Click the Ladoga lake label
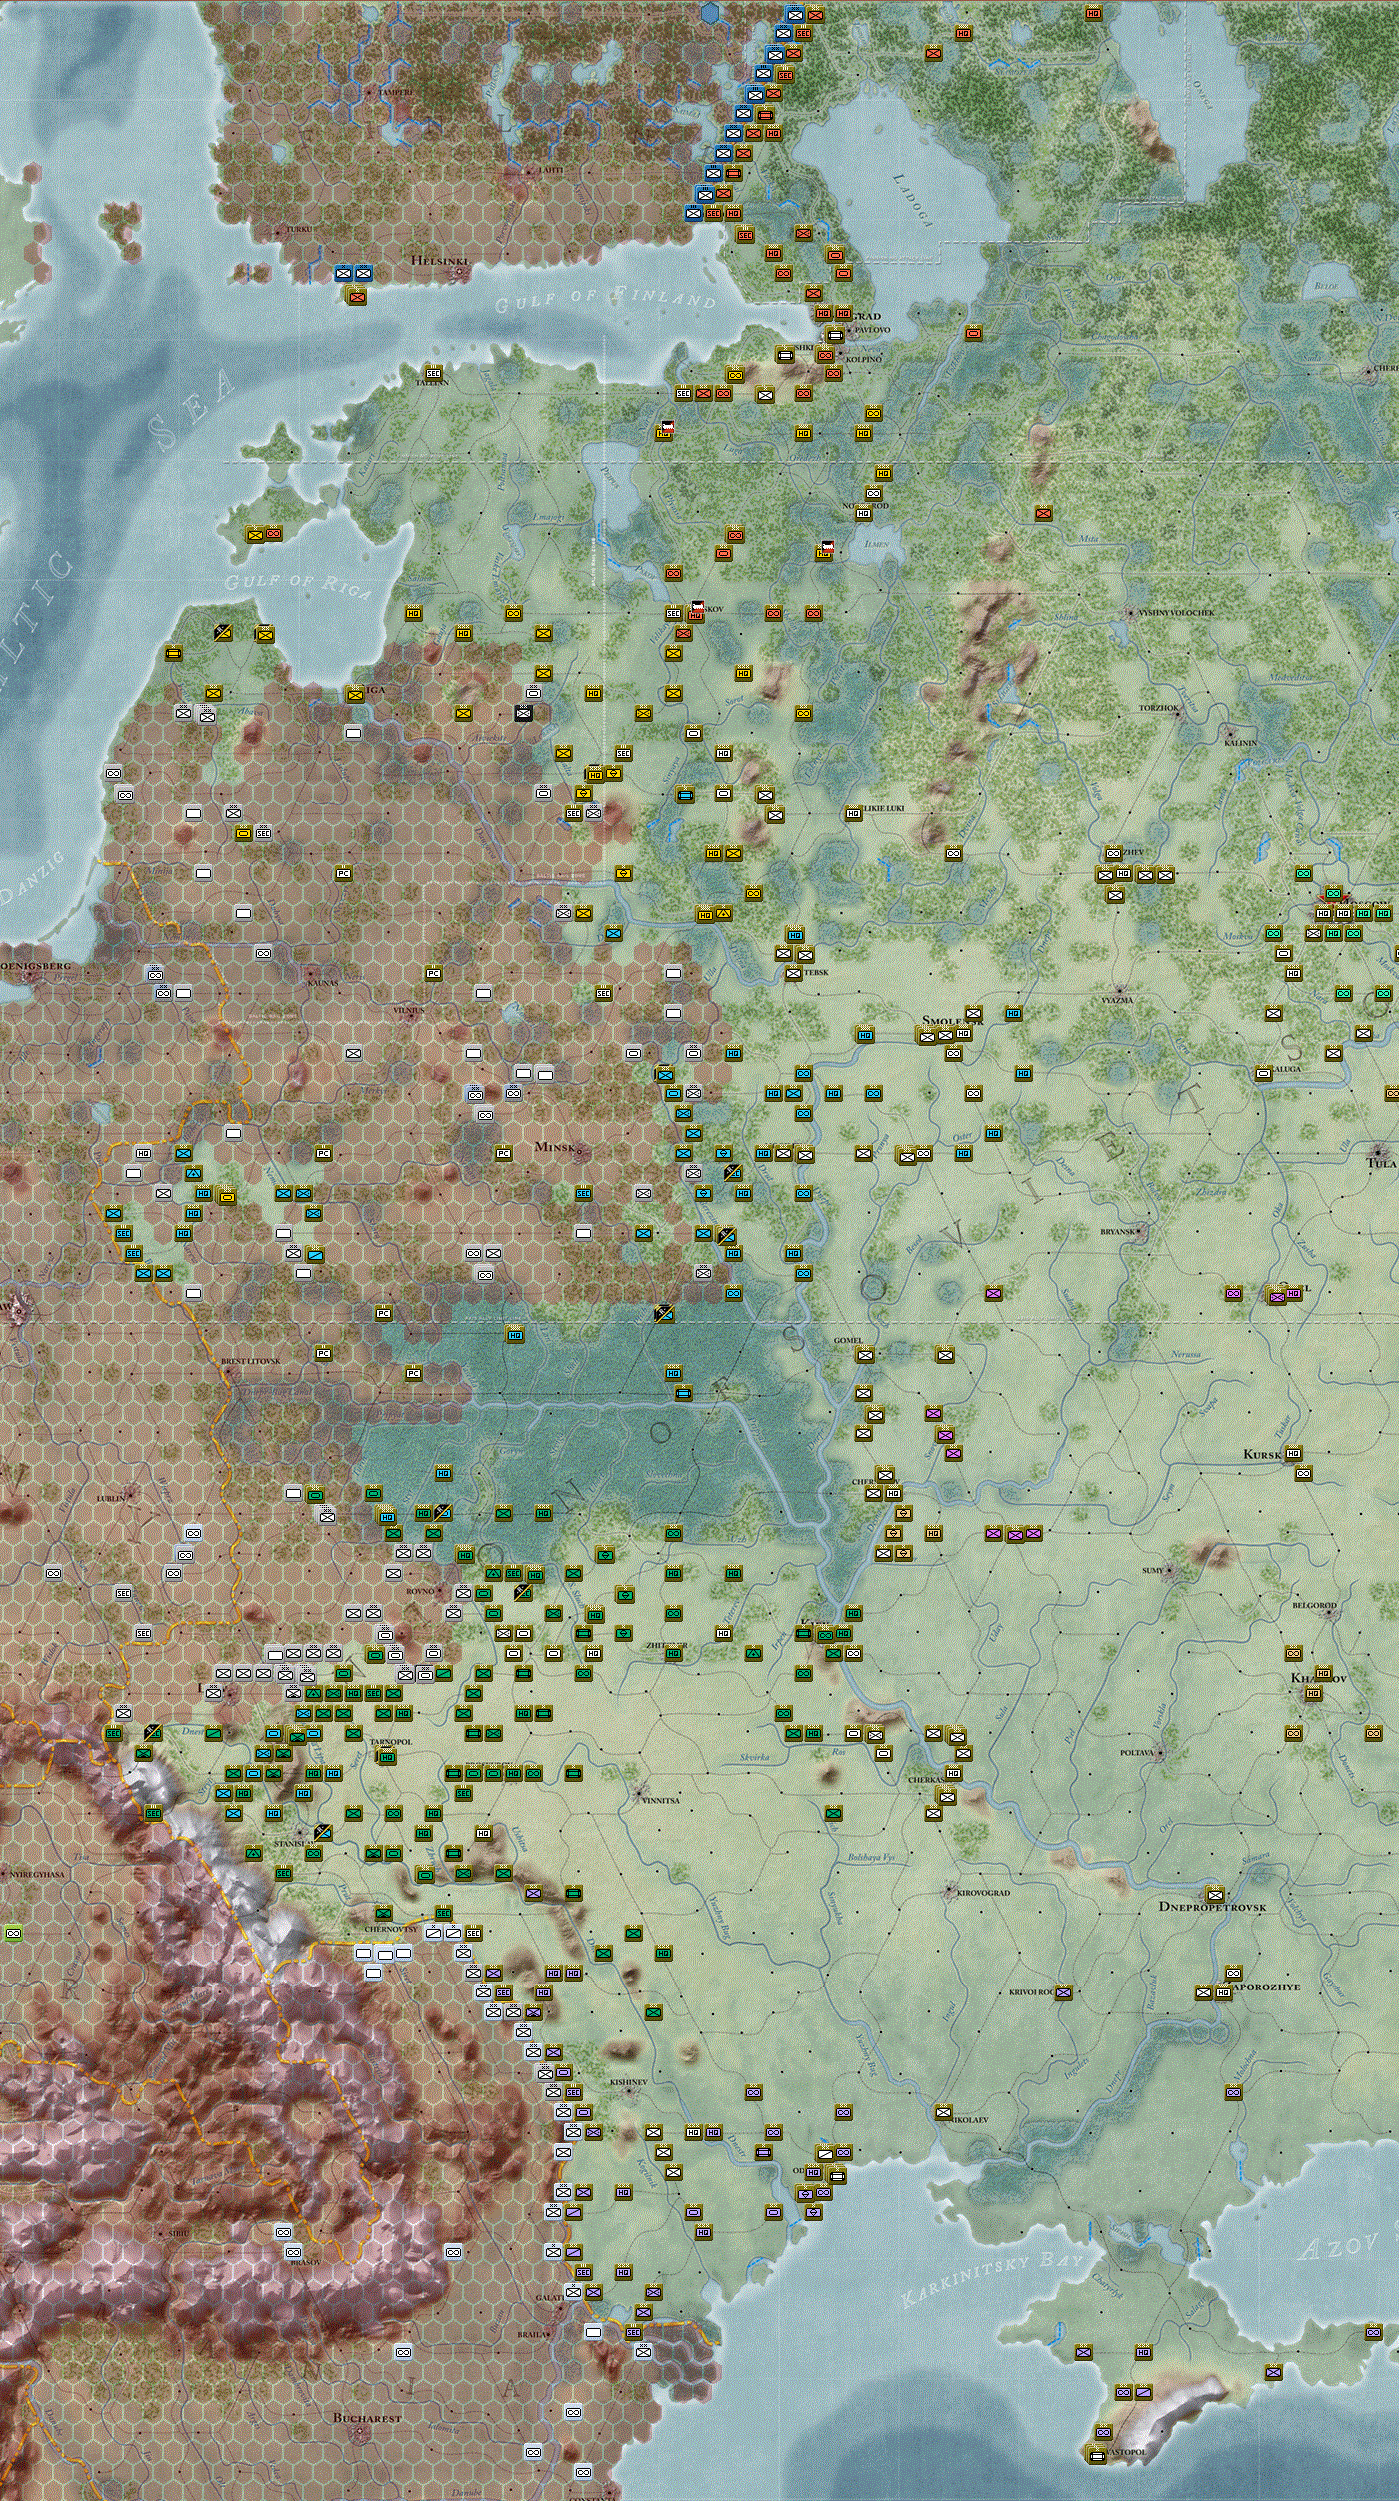Image resolution: width=1399 pixels, height=2501 pixels. [x=911, y=199]
